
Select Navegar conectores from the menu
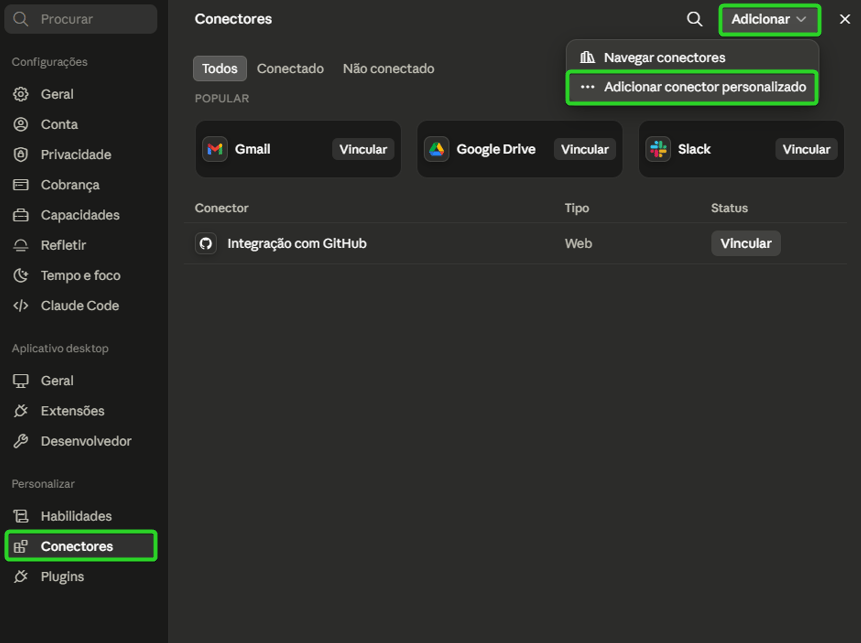coord(692,57)
